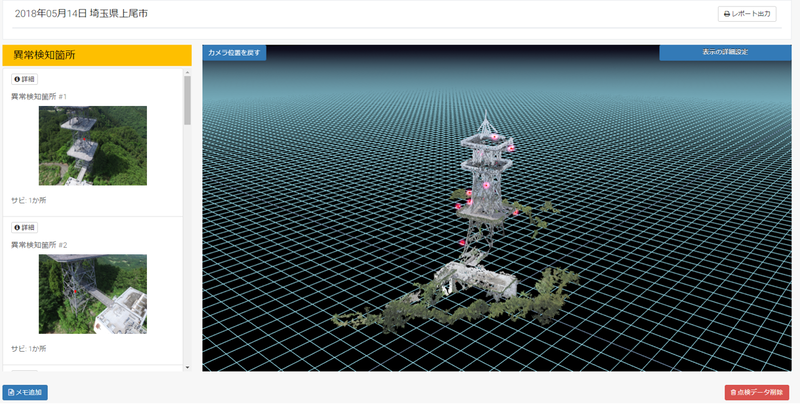Click the 異常検知箇所 #2 title text
This screenshot has height=408, width=800.
pyautogui.click(x=39, y=244)
